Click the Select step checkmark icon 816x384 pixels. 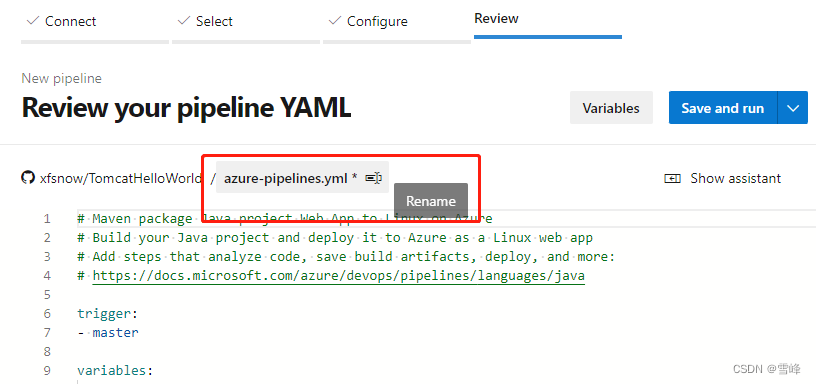184,21
